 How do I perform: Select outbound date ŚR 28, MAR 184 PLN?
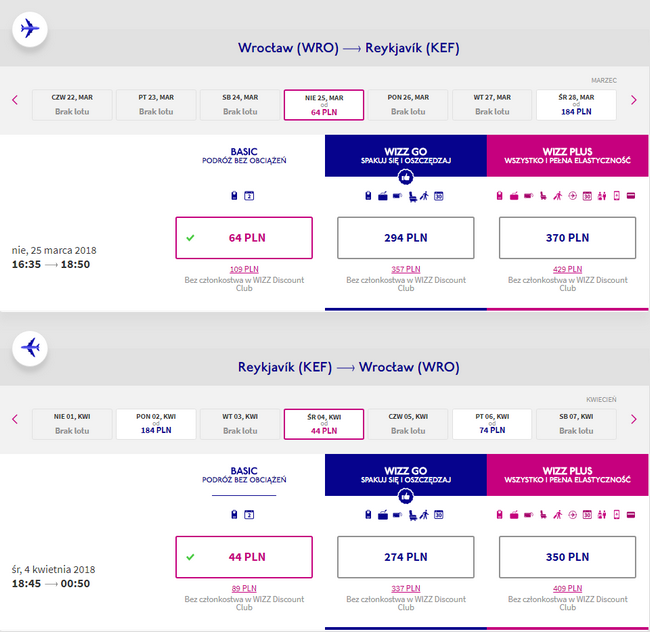[x=576, y=105]
